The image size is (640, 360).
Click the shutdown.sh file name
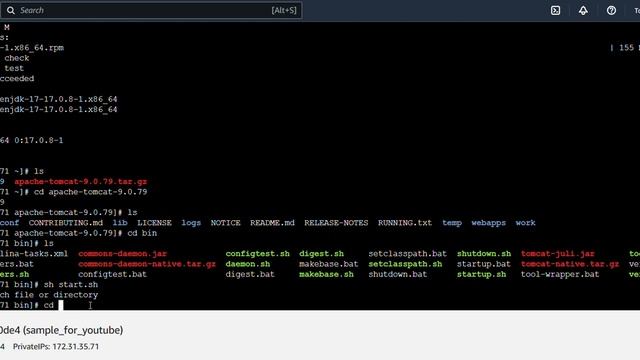[x=484, y=254]
